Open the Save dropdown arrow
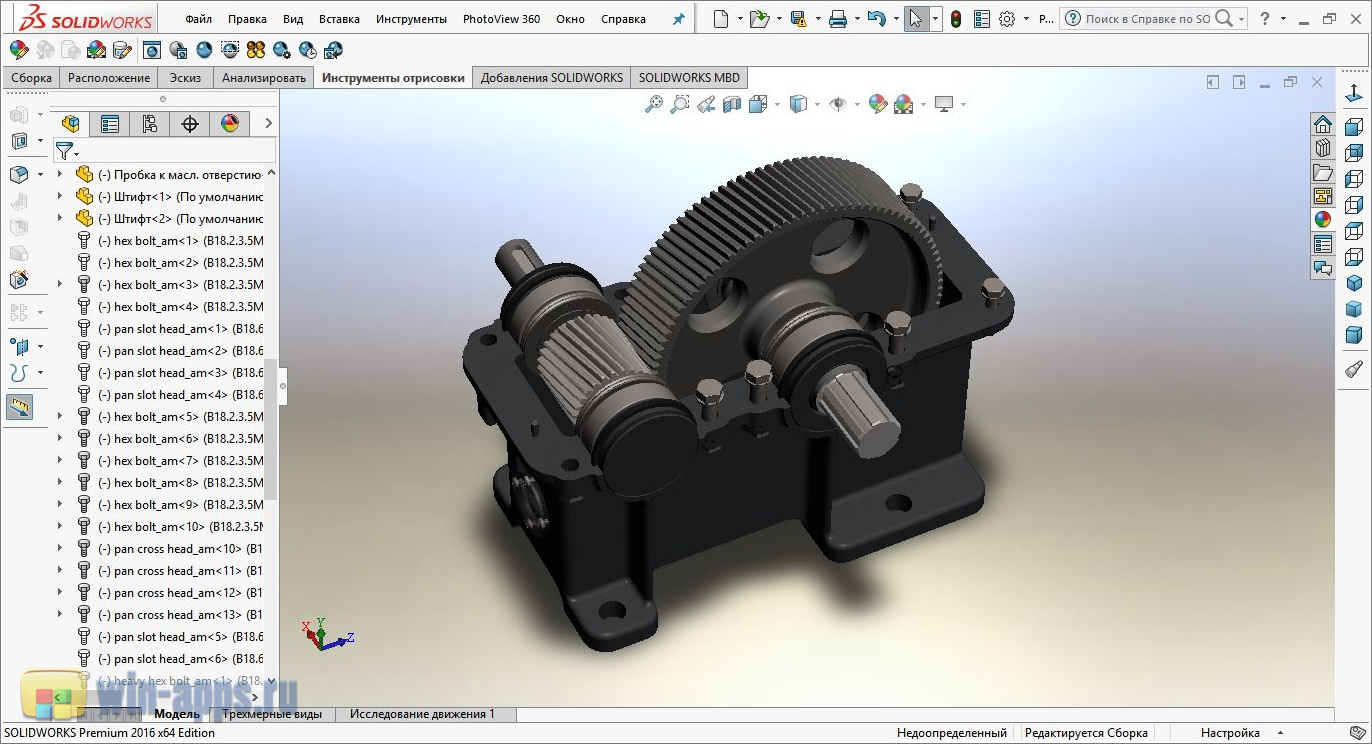Image resolution: width=1372 pixels, height=744 pixels. click(x=817, y=19)
